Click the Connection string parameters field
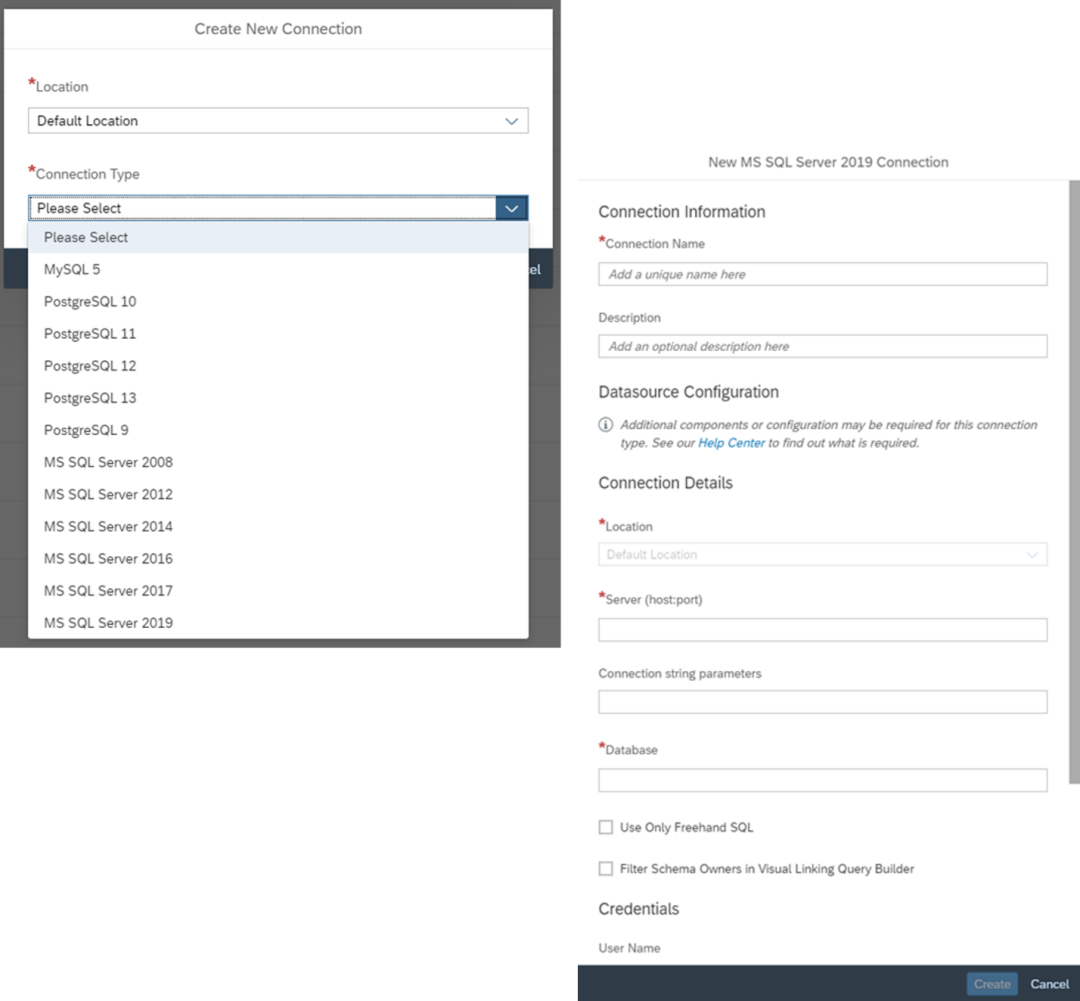1080x1001 pixels. pos(822,702)
